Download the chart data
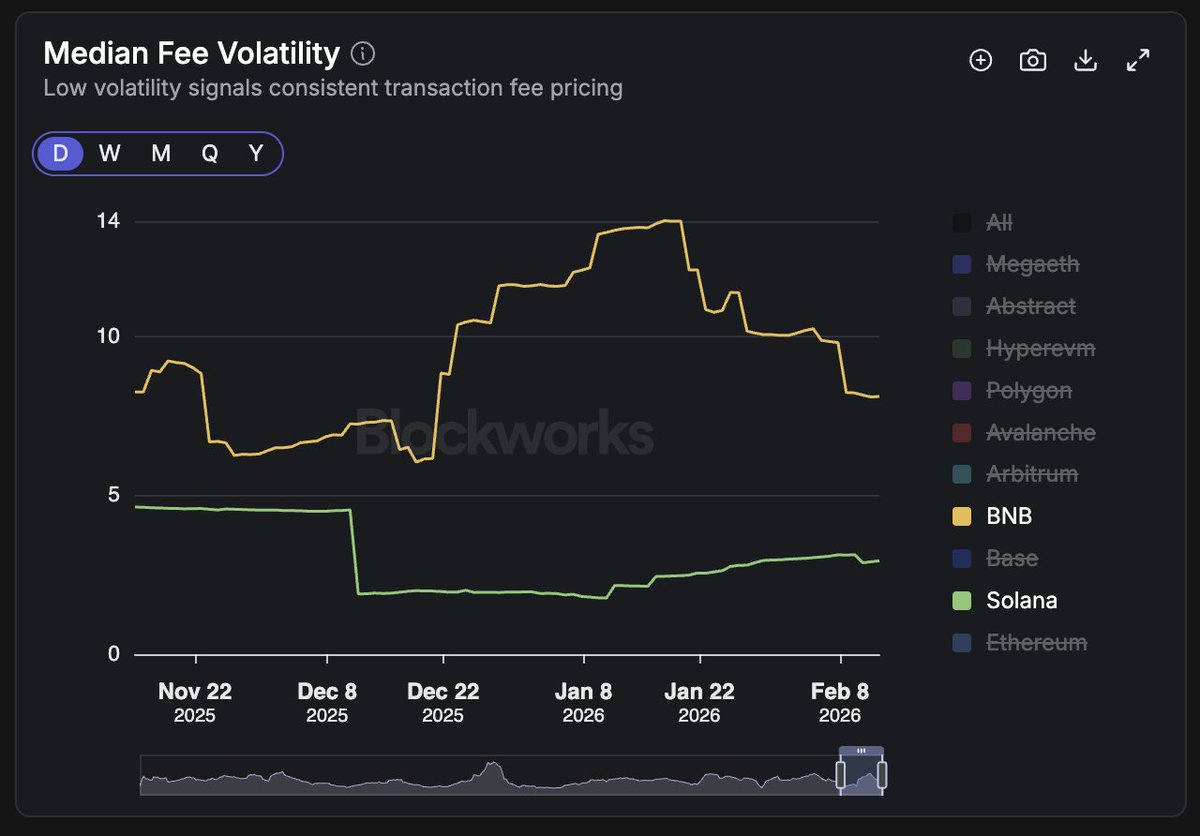Image resolution: width=1200 pixels, height=836 pixels. coord(1085,61)
